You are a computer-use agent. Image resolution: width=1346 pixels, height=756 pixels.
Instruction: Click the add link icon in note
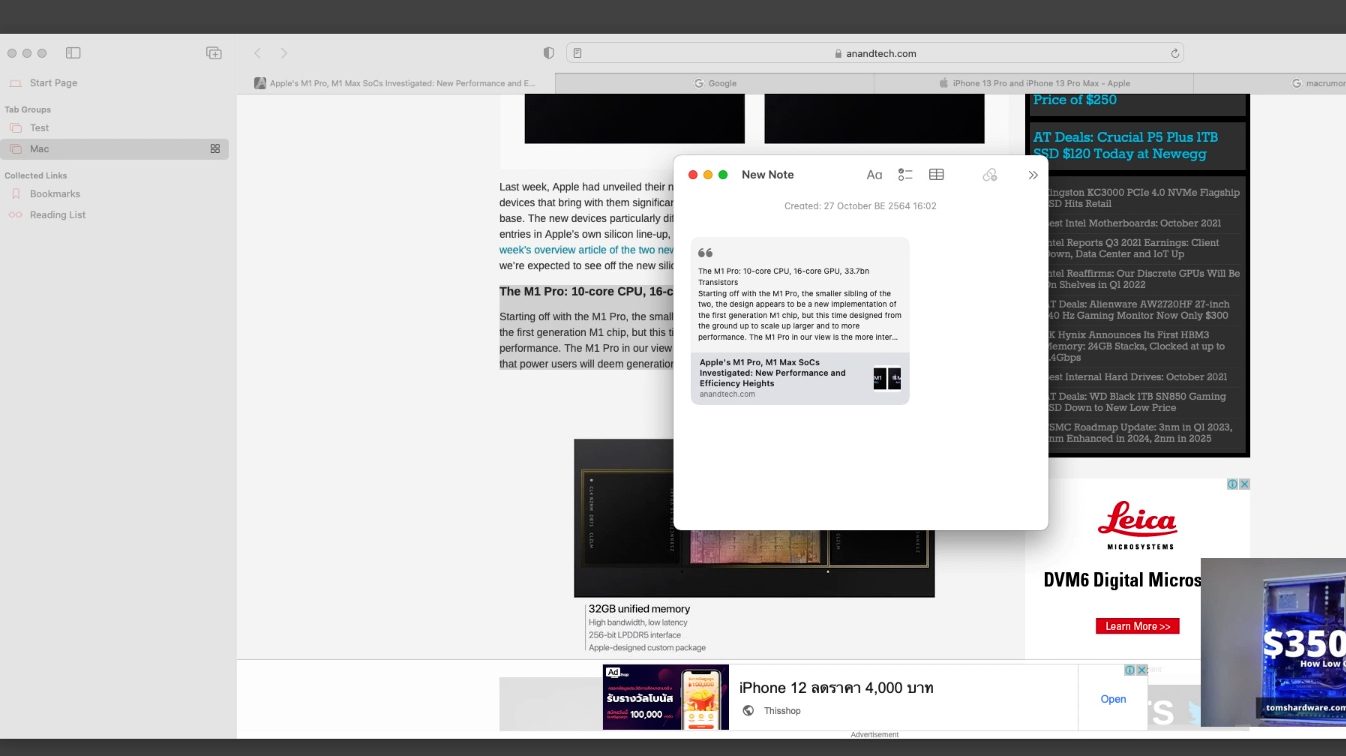coord(990,175)
